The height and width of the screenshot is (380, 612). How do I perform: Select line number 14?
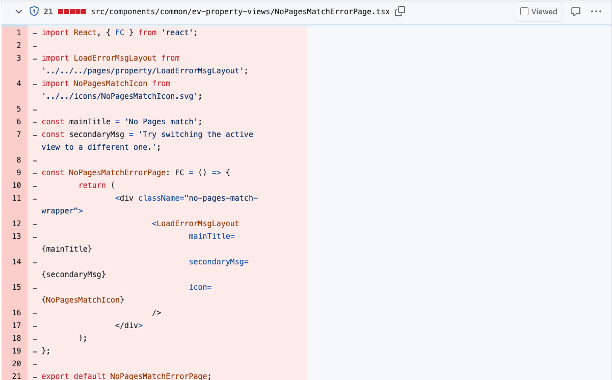(x=16, y=261)
